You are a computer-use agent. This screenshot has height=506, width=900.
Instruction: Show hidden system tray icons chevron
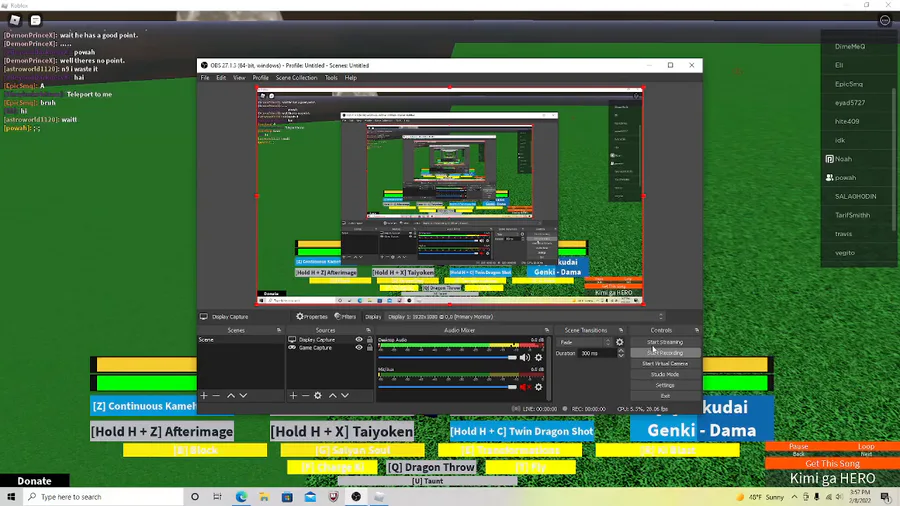point(794,497)
